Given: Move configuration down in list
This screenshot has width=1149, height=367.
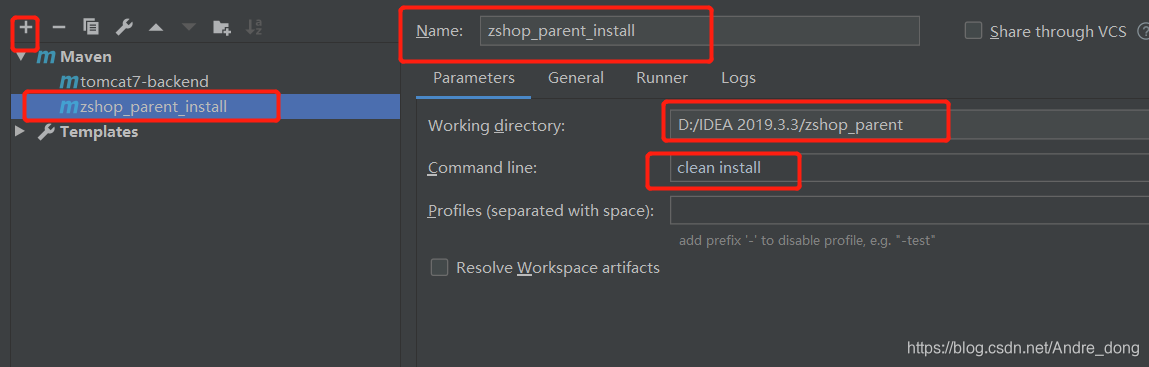Looking at the screenshot, I should coord(189,28).
